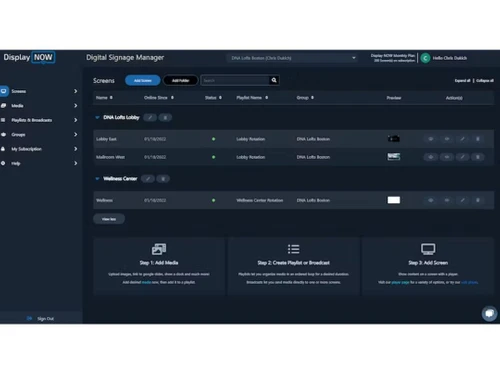Image resolution: width=500 pixels, height=375 pixels.
Task: Click the Collapse all link
Action: tap(485, 81)
